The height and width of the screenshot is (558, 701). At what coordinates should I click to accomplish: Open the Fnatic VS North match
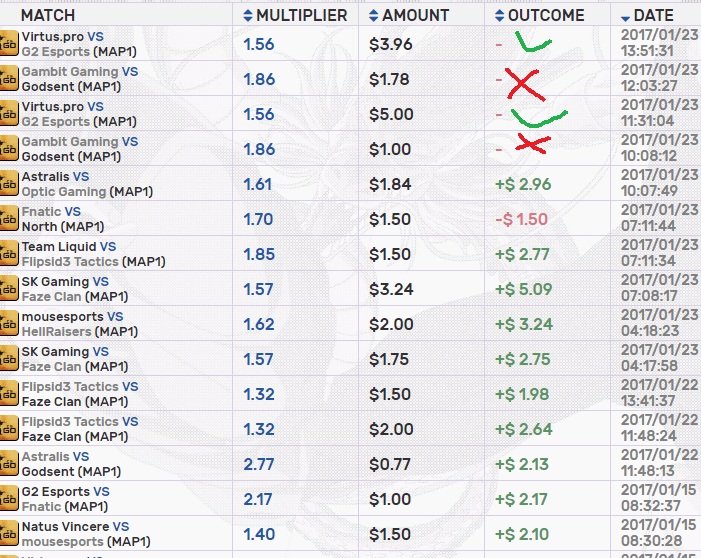pyautogui.click(x=63, y=219)
